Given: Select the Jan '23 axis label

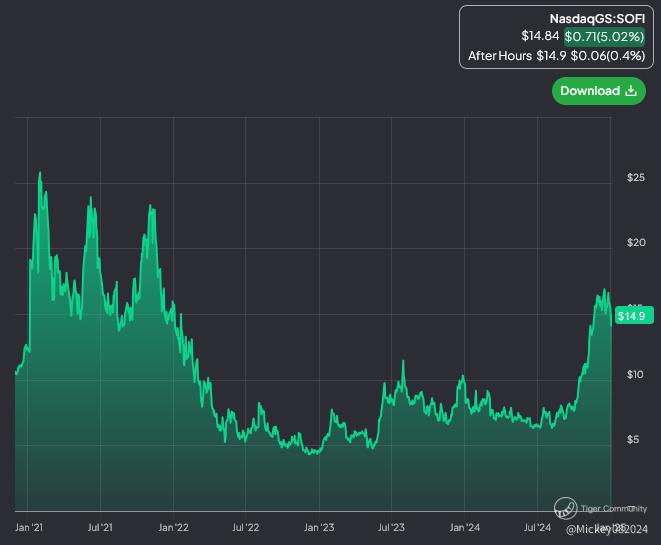Looking at the screenshot, I should pos(319,527).
